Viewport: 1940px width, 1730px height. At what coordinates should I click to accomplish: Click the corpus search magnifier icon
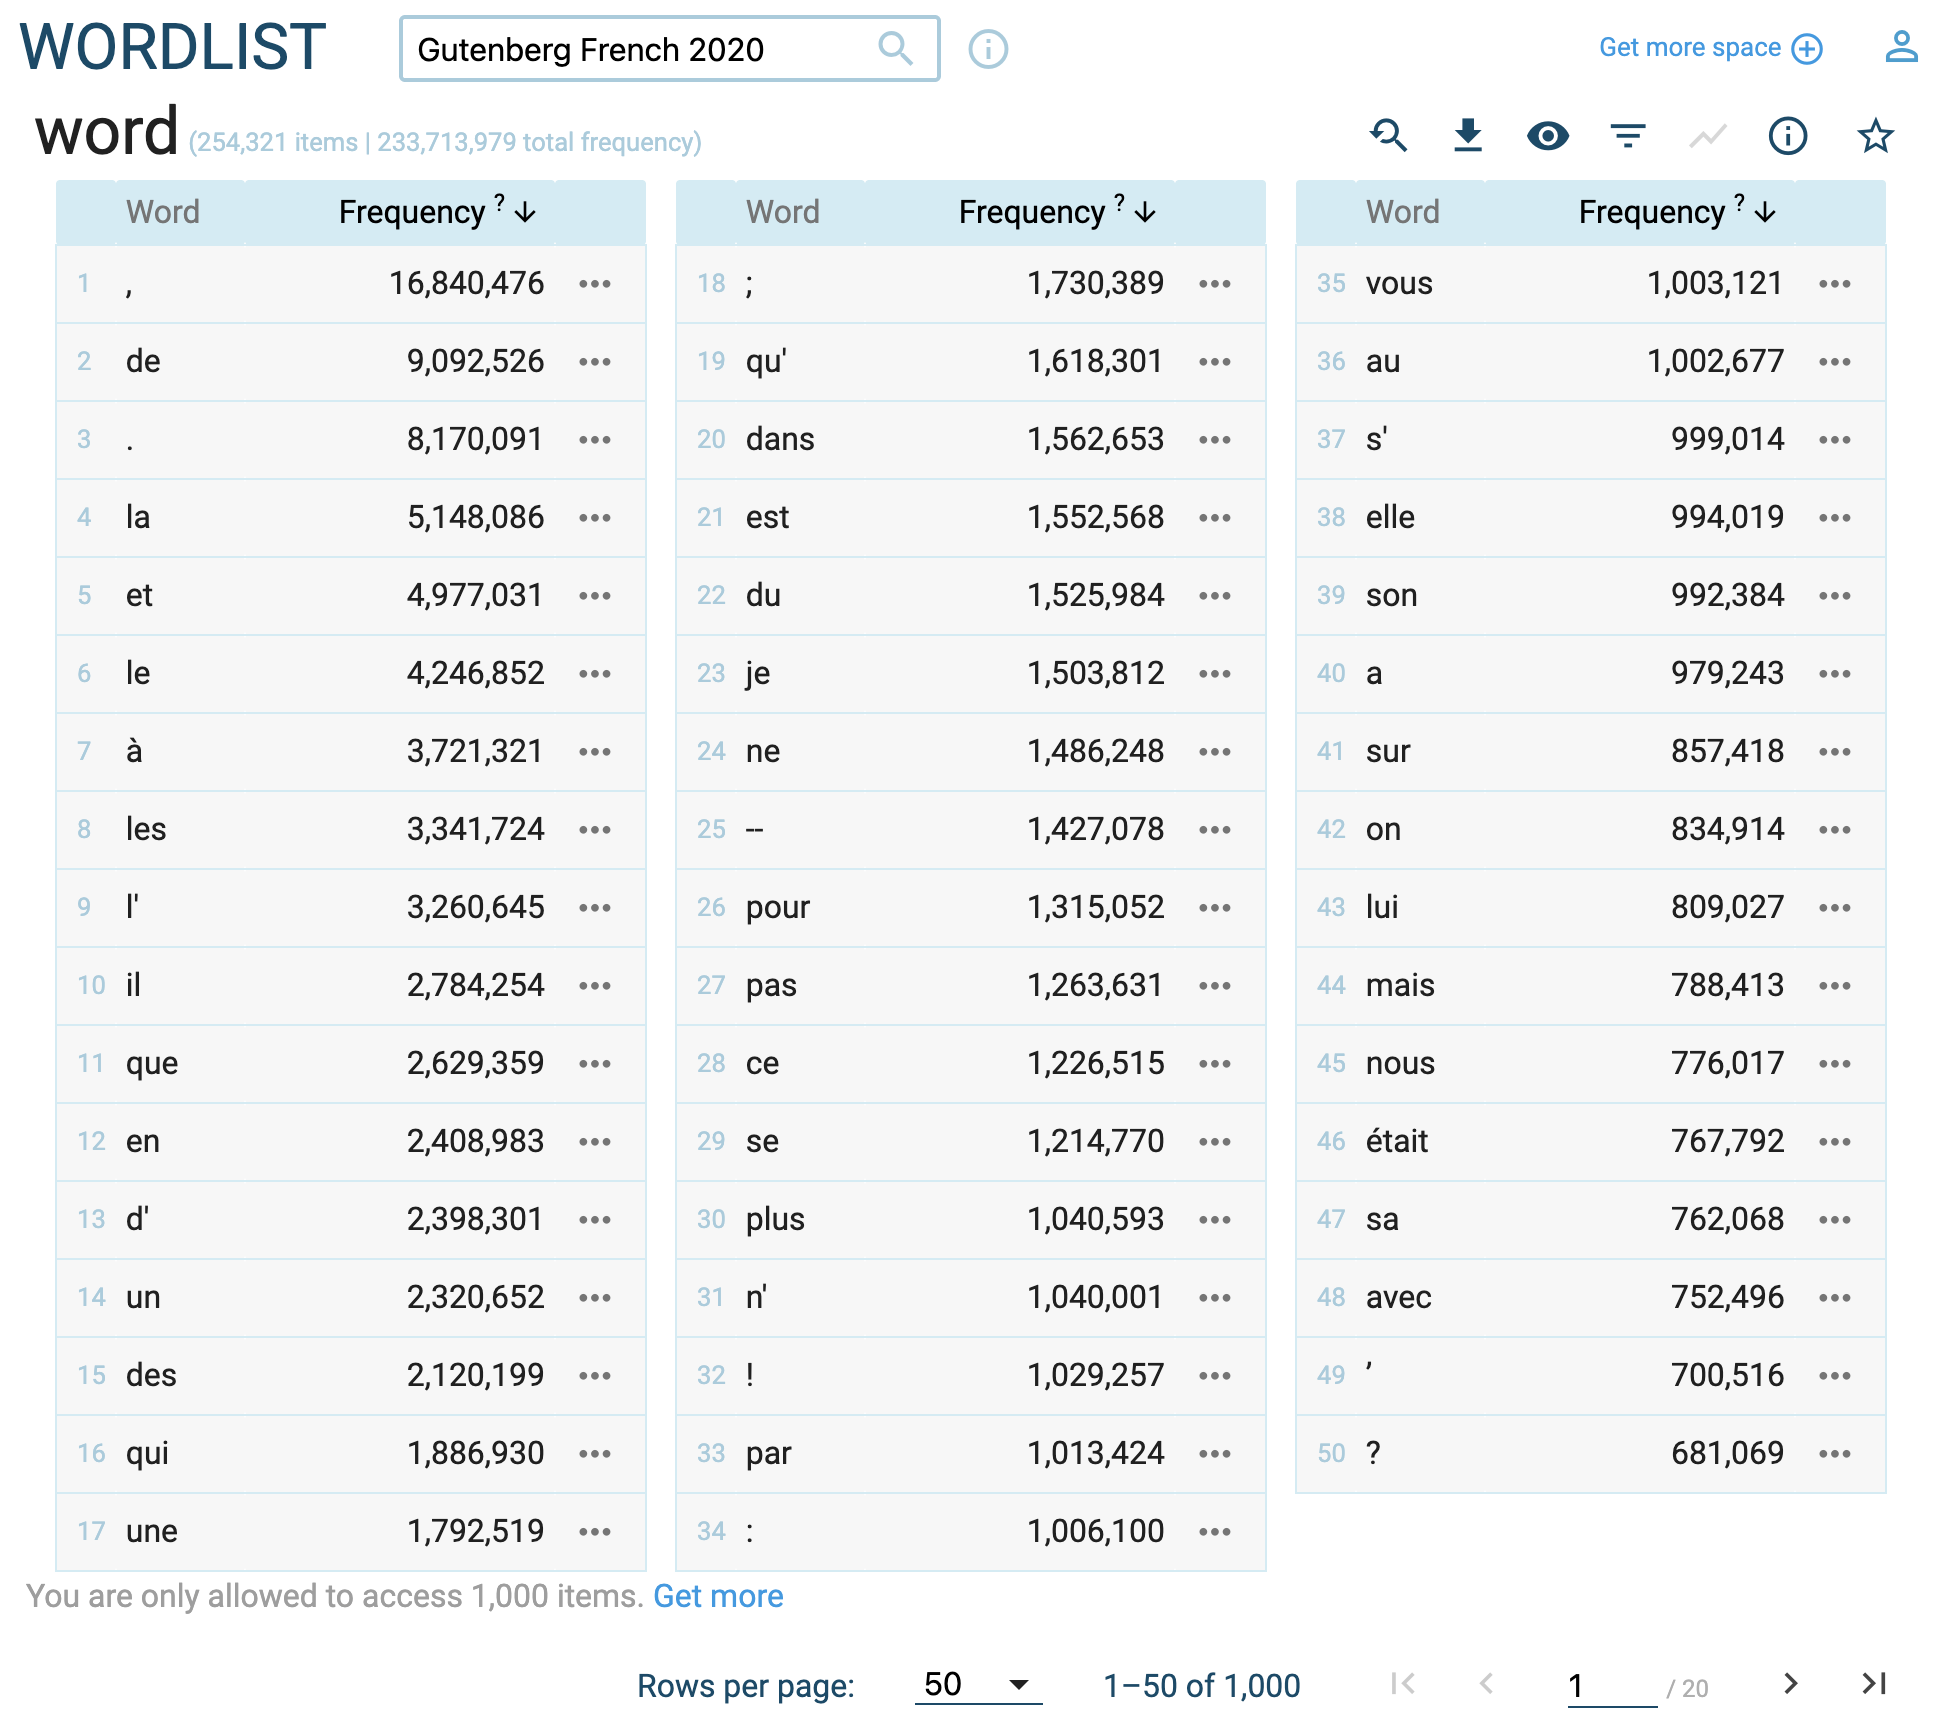pyautogui.click(x=895, y=48)
